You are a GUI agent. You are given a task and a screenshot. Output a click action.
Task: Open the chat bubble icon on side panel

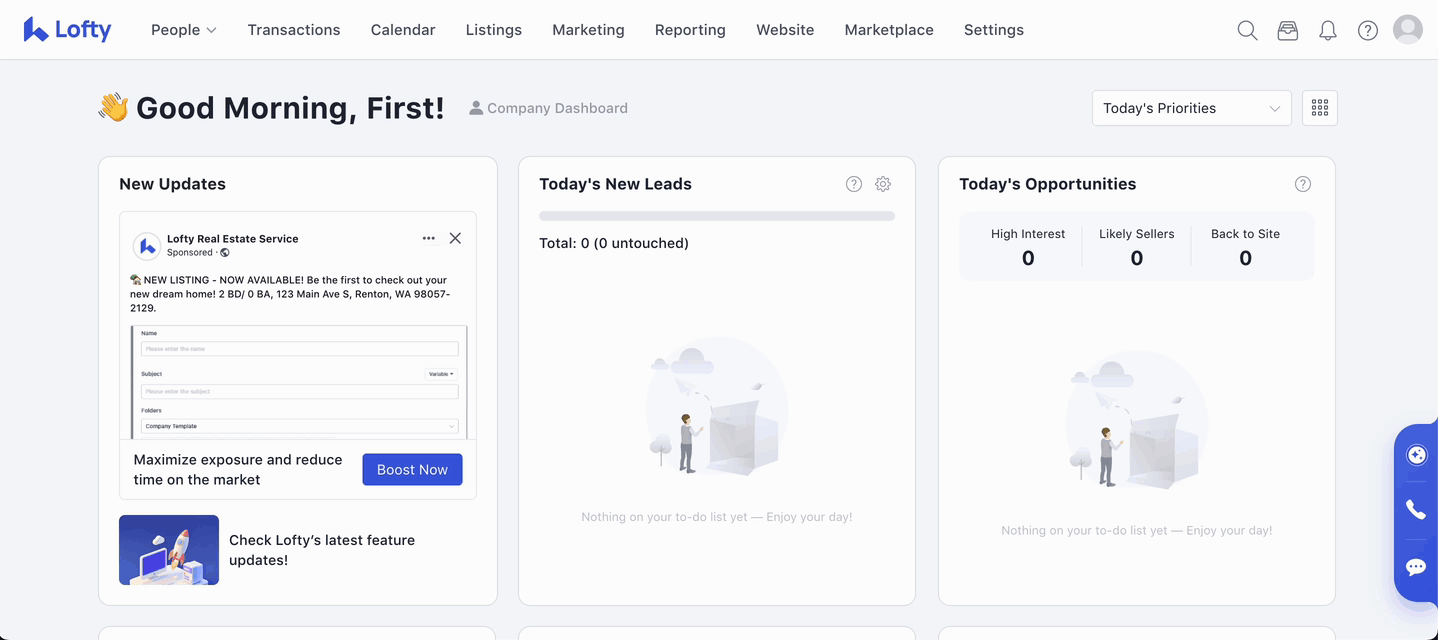(x=1415, y=567)
